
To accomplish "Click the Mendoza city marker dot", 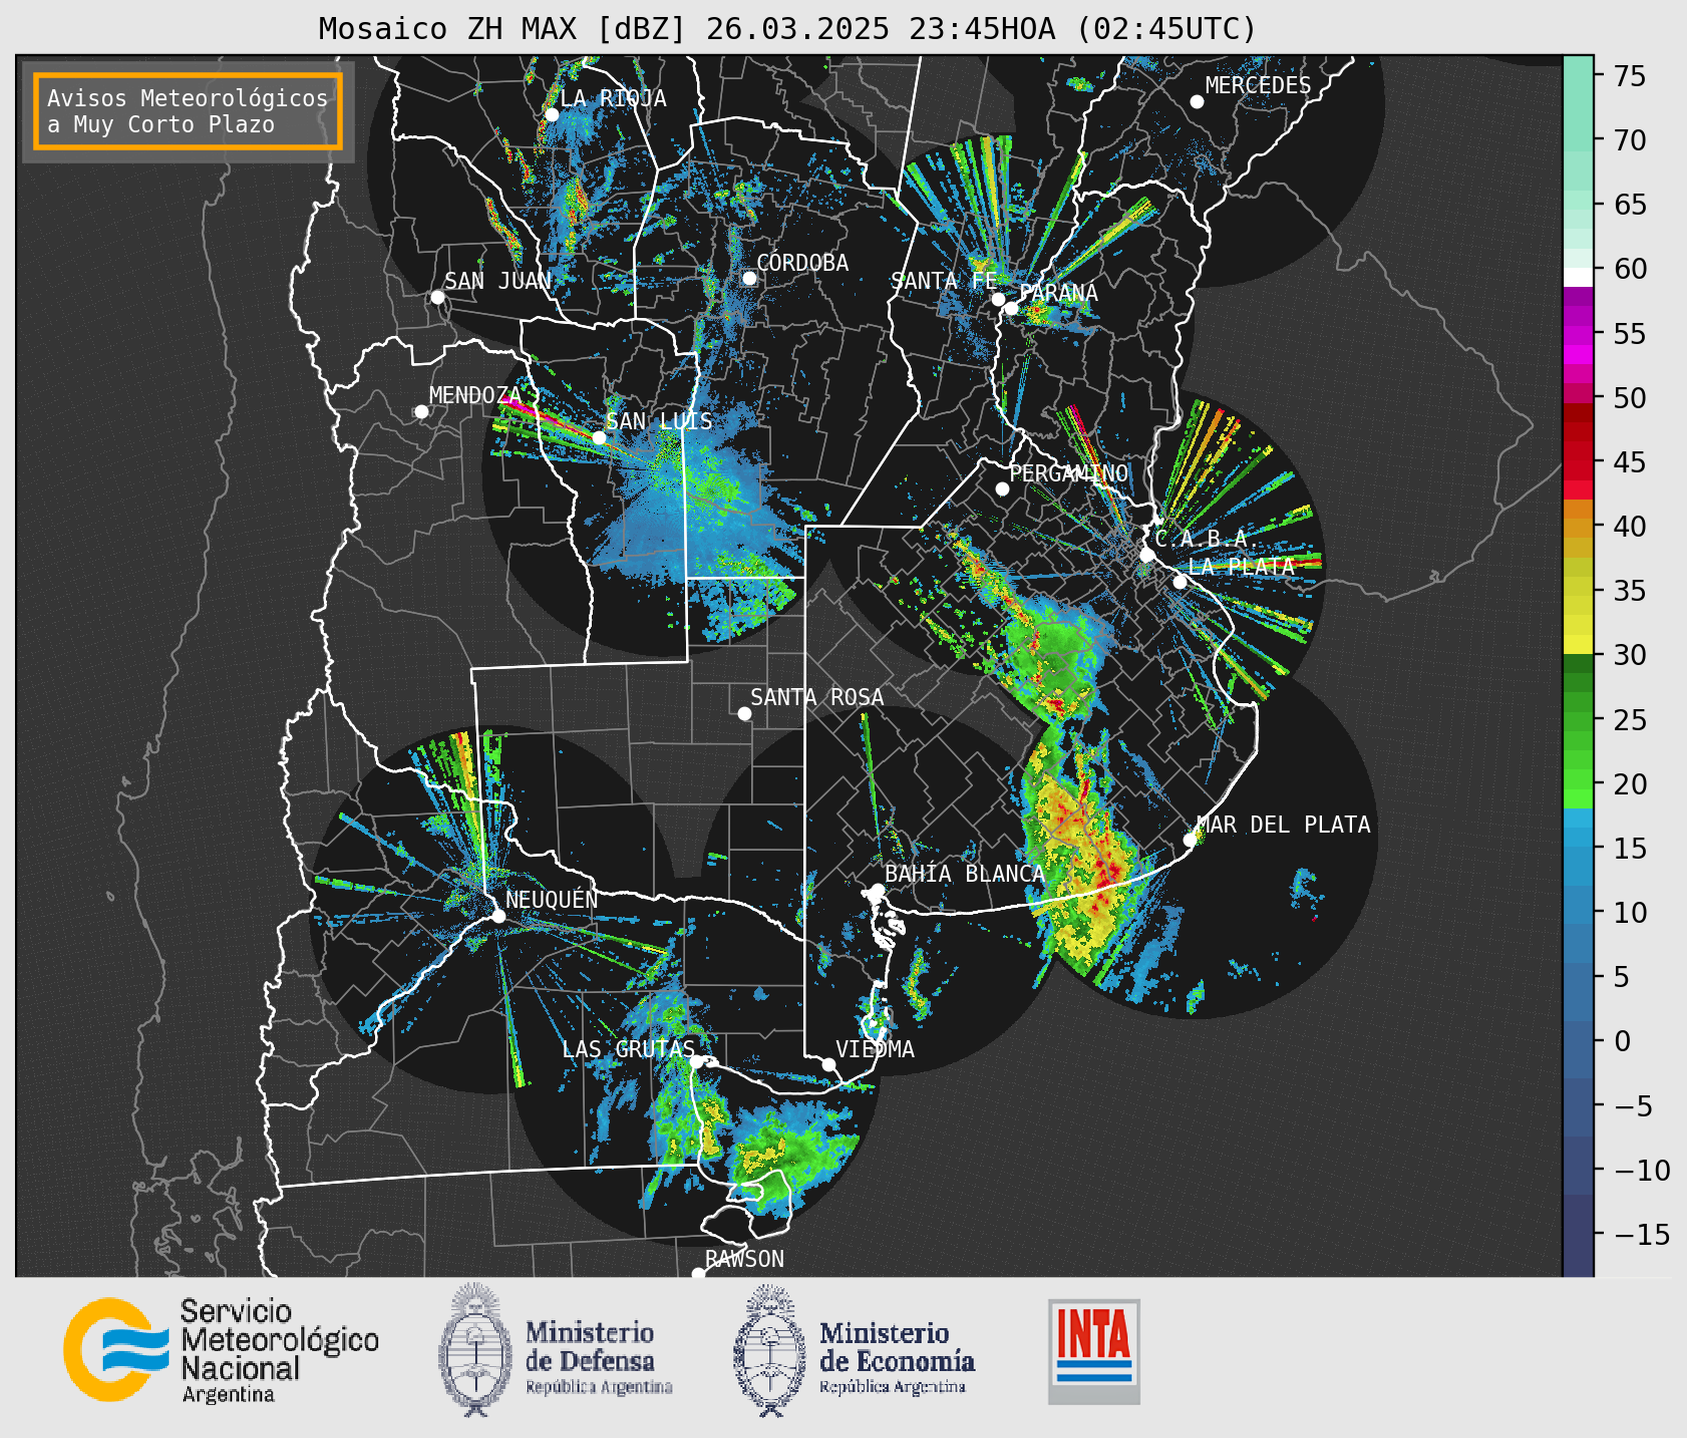I will point(421,412).
